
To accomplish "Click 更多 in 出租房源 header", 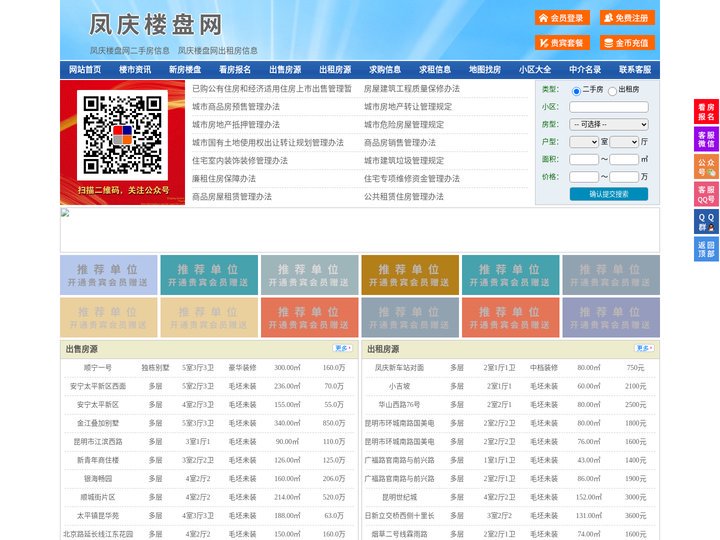I will 644,349.
